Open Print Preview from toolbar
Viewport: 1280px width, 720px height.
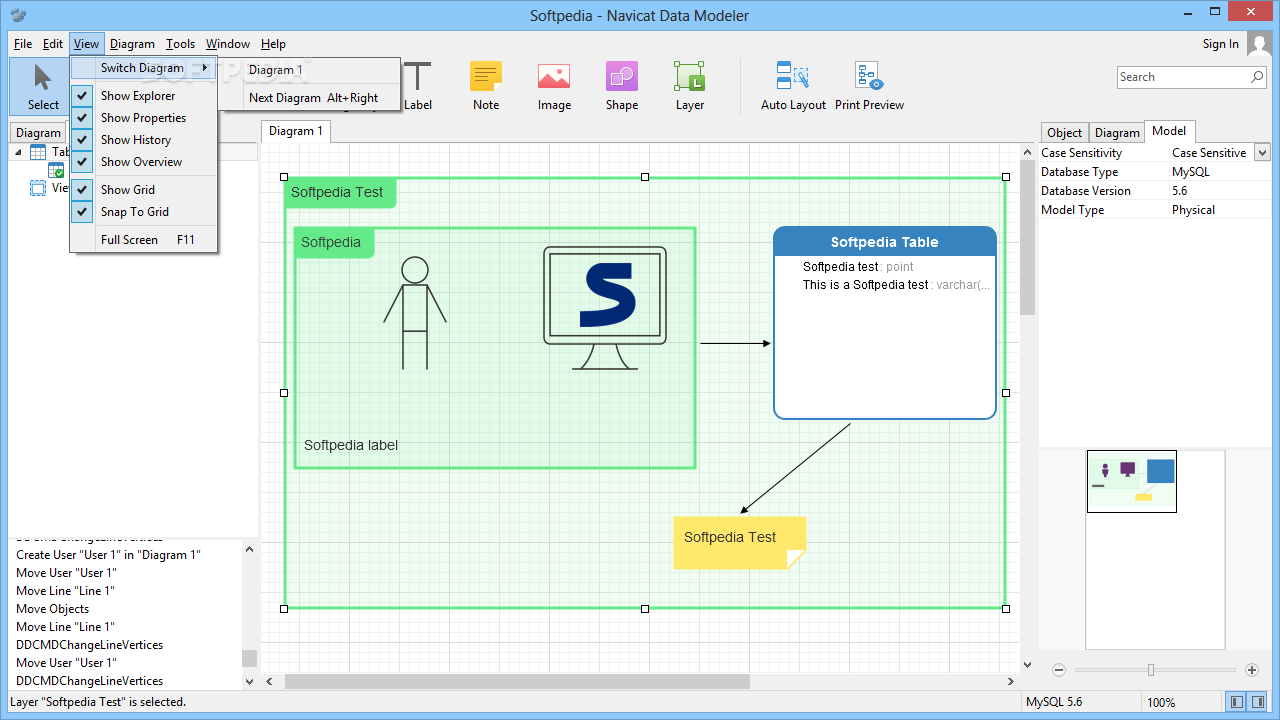click(869, 86)
